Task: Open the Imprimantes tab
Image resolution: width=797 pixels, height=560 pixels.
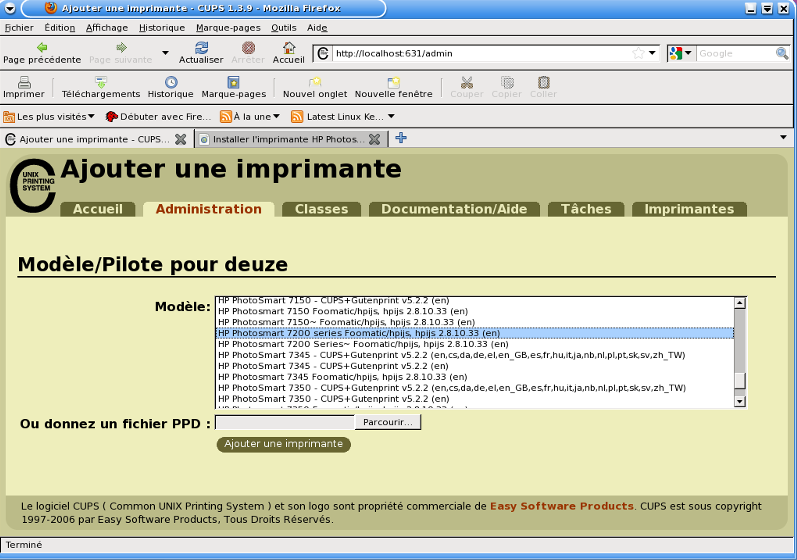Action: 689,209
